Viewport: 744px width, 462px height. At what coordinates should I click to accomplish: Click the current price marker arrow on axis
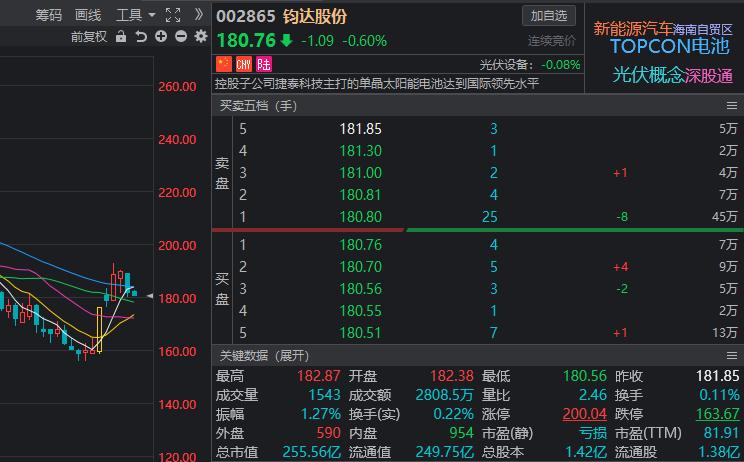coord(150,296)
